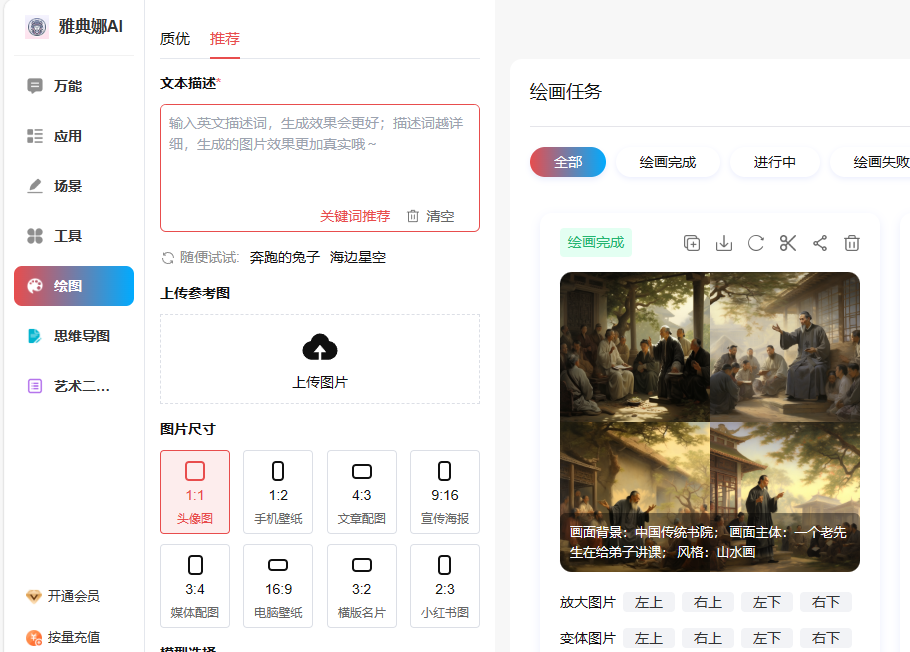Viewport: 910px width, 652px height.
Task: Click 放大图片 右上 button
Action: tap(708, 602)
